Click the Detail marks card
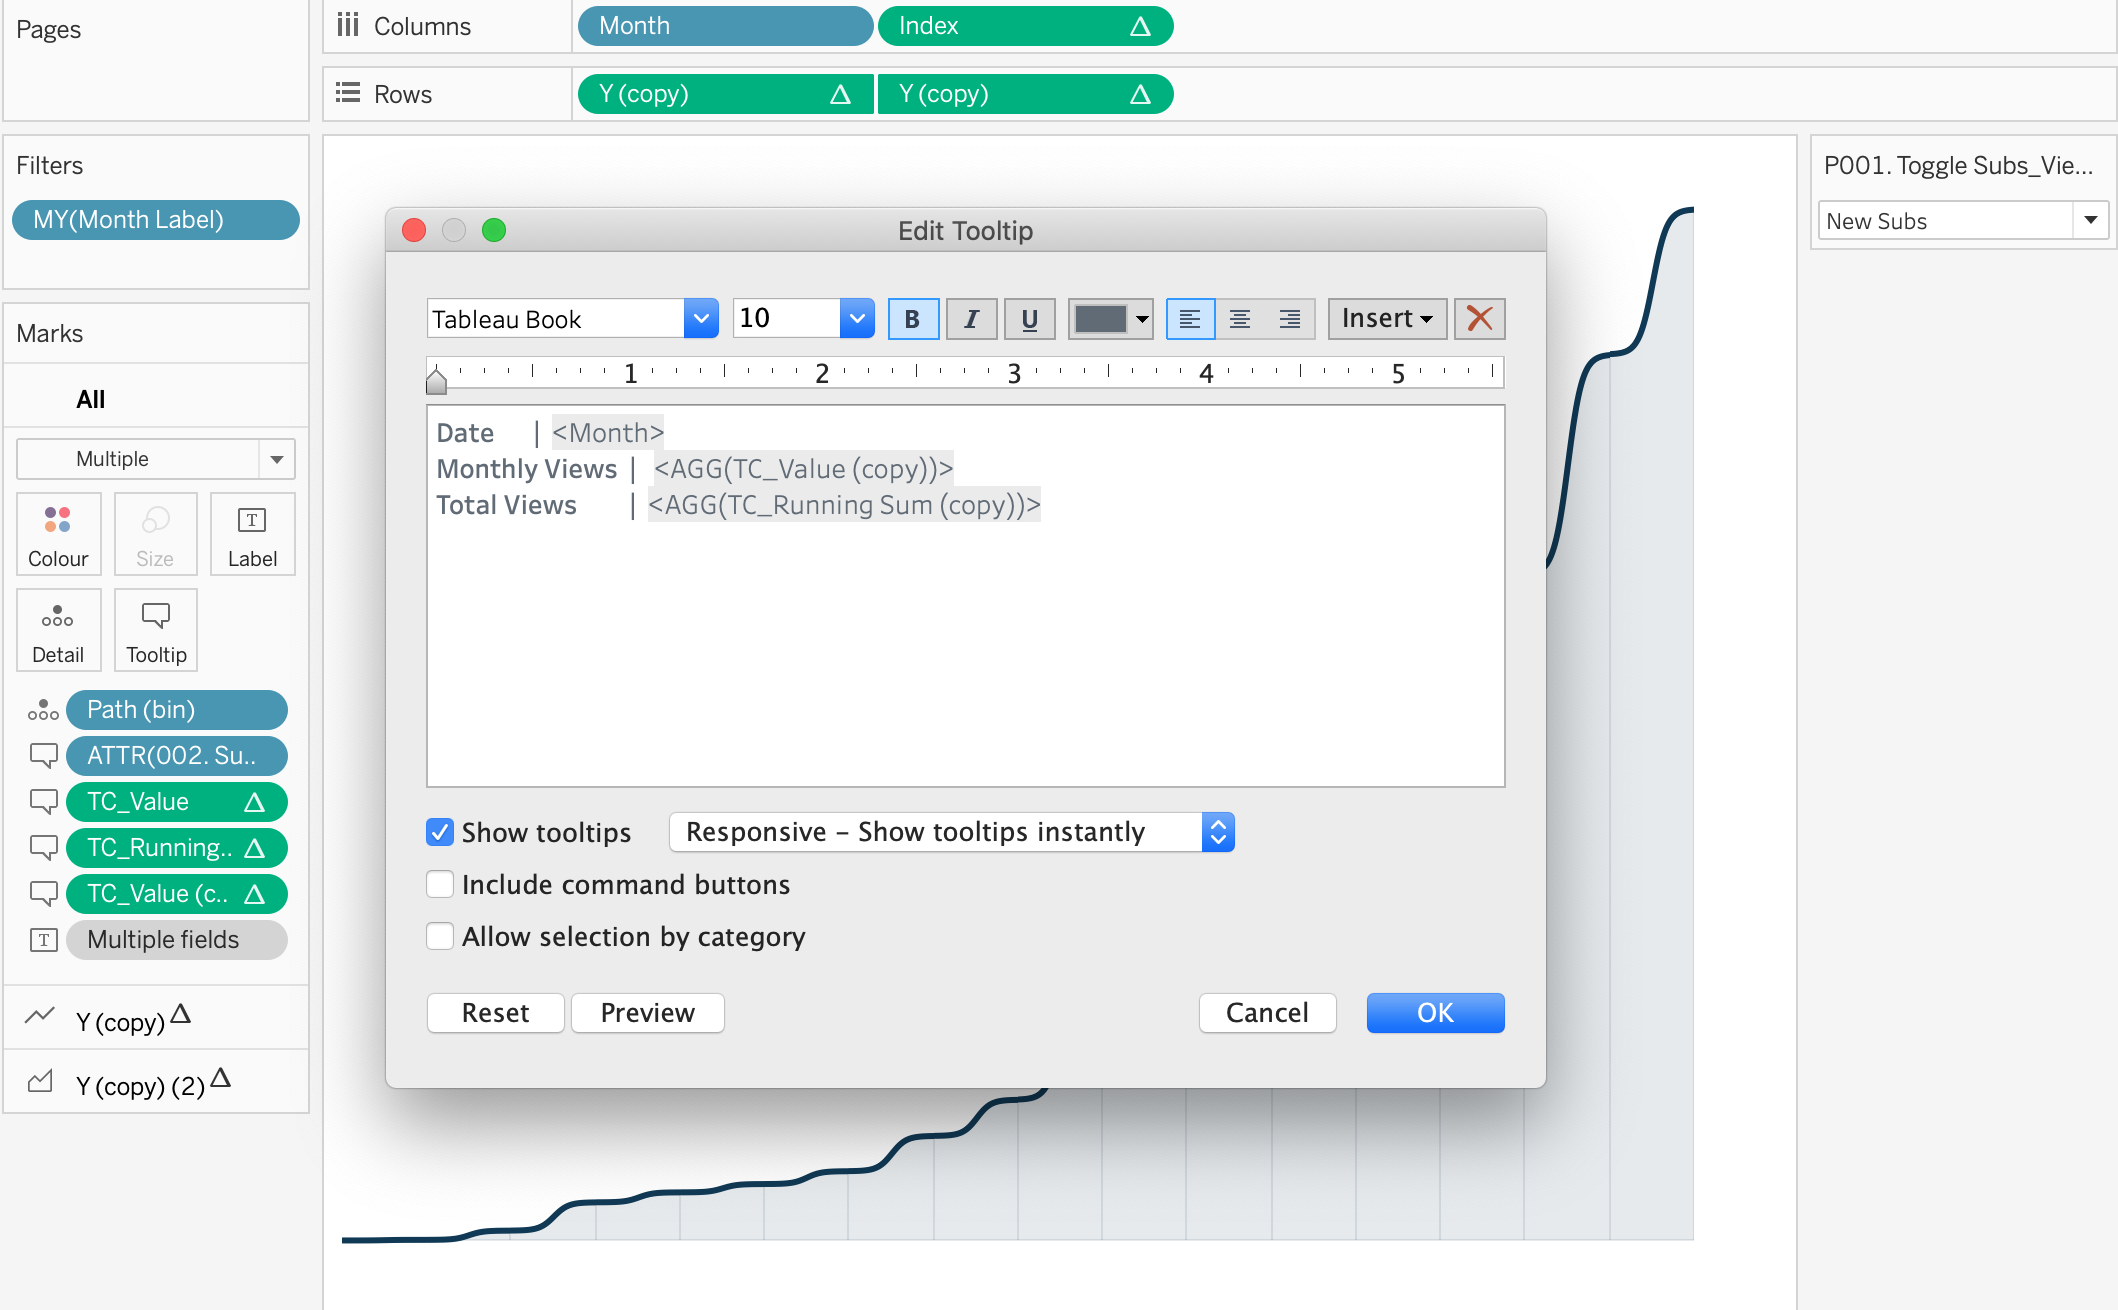Viewport: 2118px width, 1310px height. tap(58, 630)
